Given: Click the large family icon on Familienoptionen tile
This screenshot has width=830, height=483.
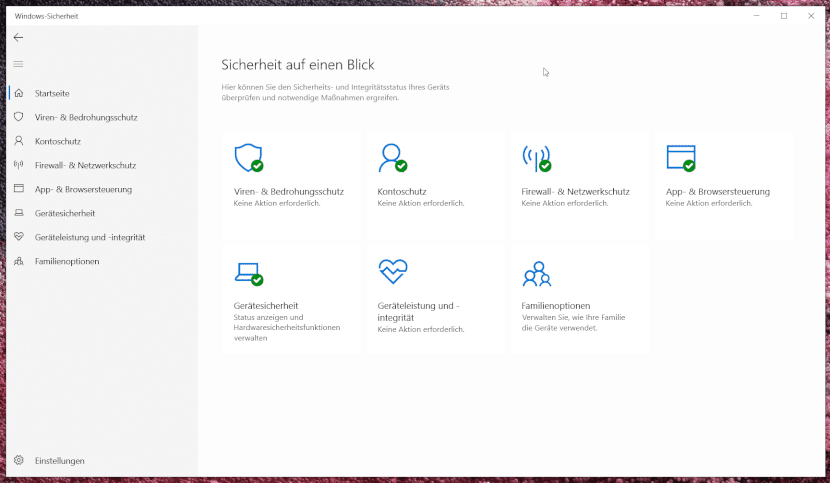Looking at the screenshot, I should coord(537,274).
